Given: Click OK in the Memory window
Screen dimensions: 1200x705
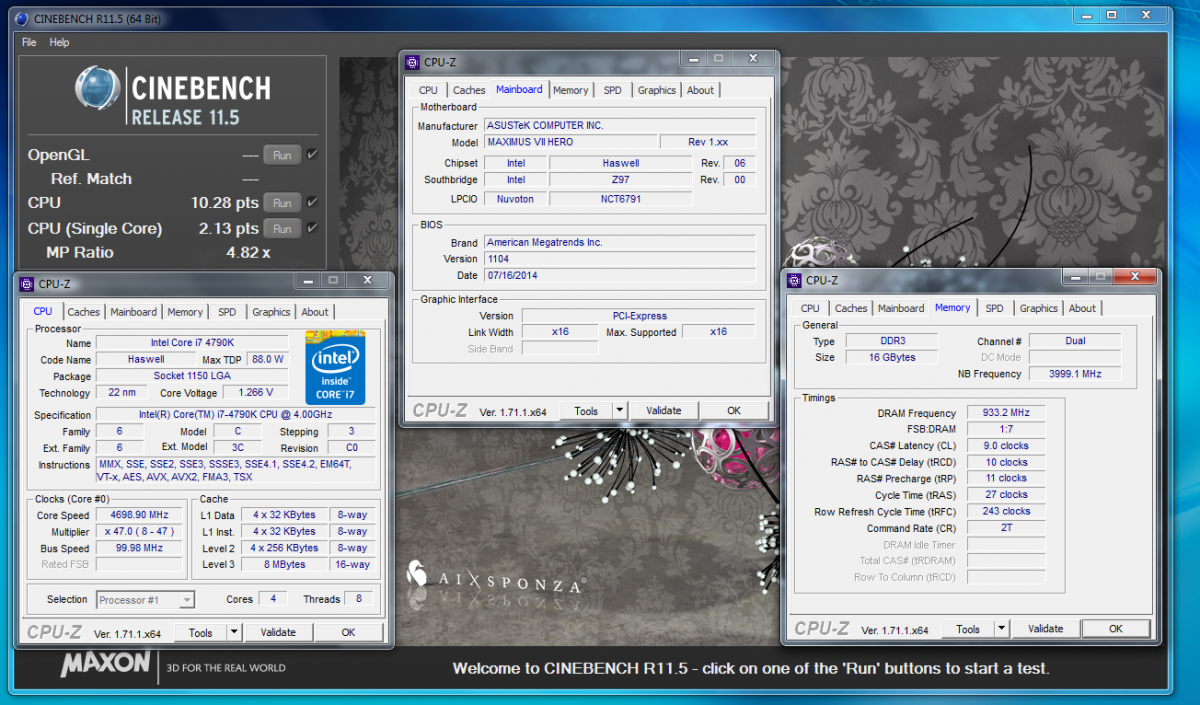Looking at the screenshot, I should coord(1116,629).
